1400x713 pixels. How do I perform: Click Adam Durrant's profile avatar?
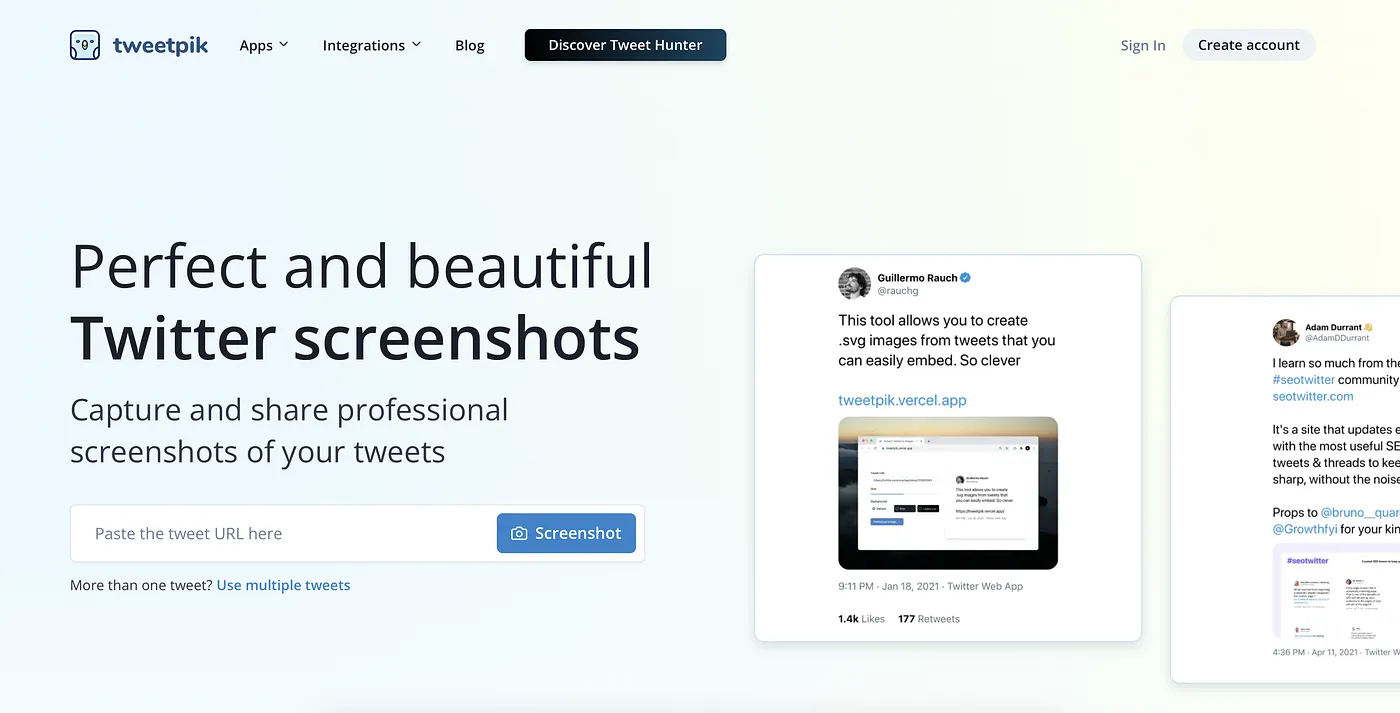1286,333
